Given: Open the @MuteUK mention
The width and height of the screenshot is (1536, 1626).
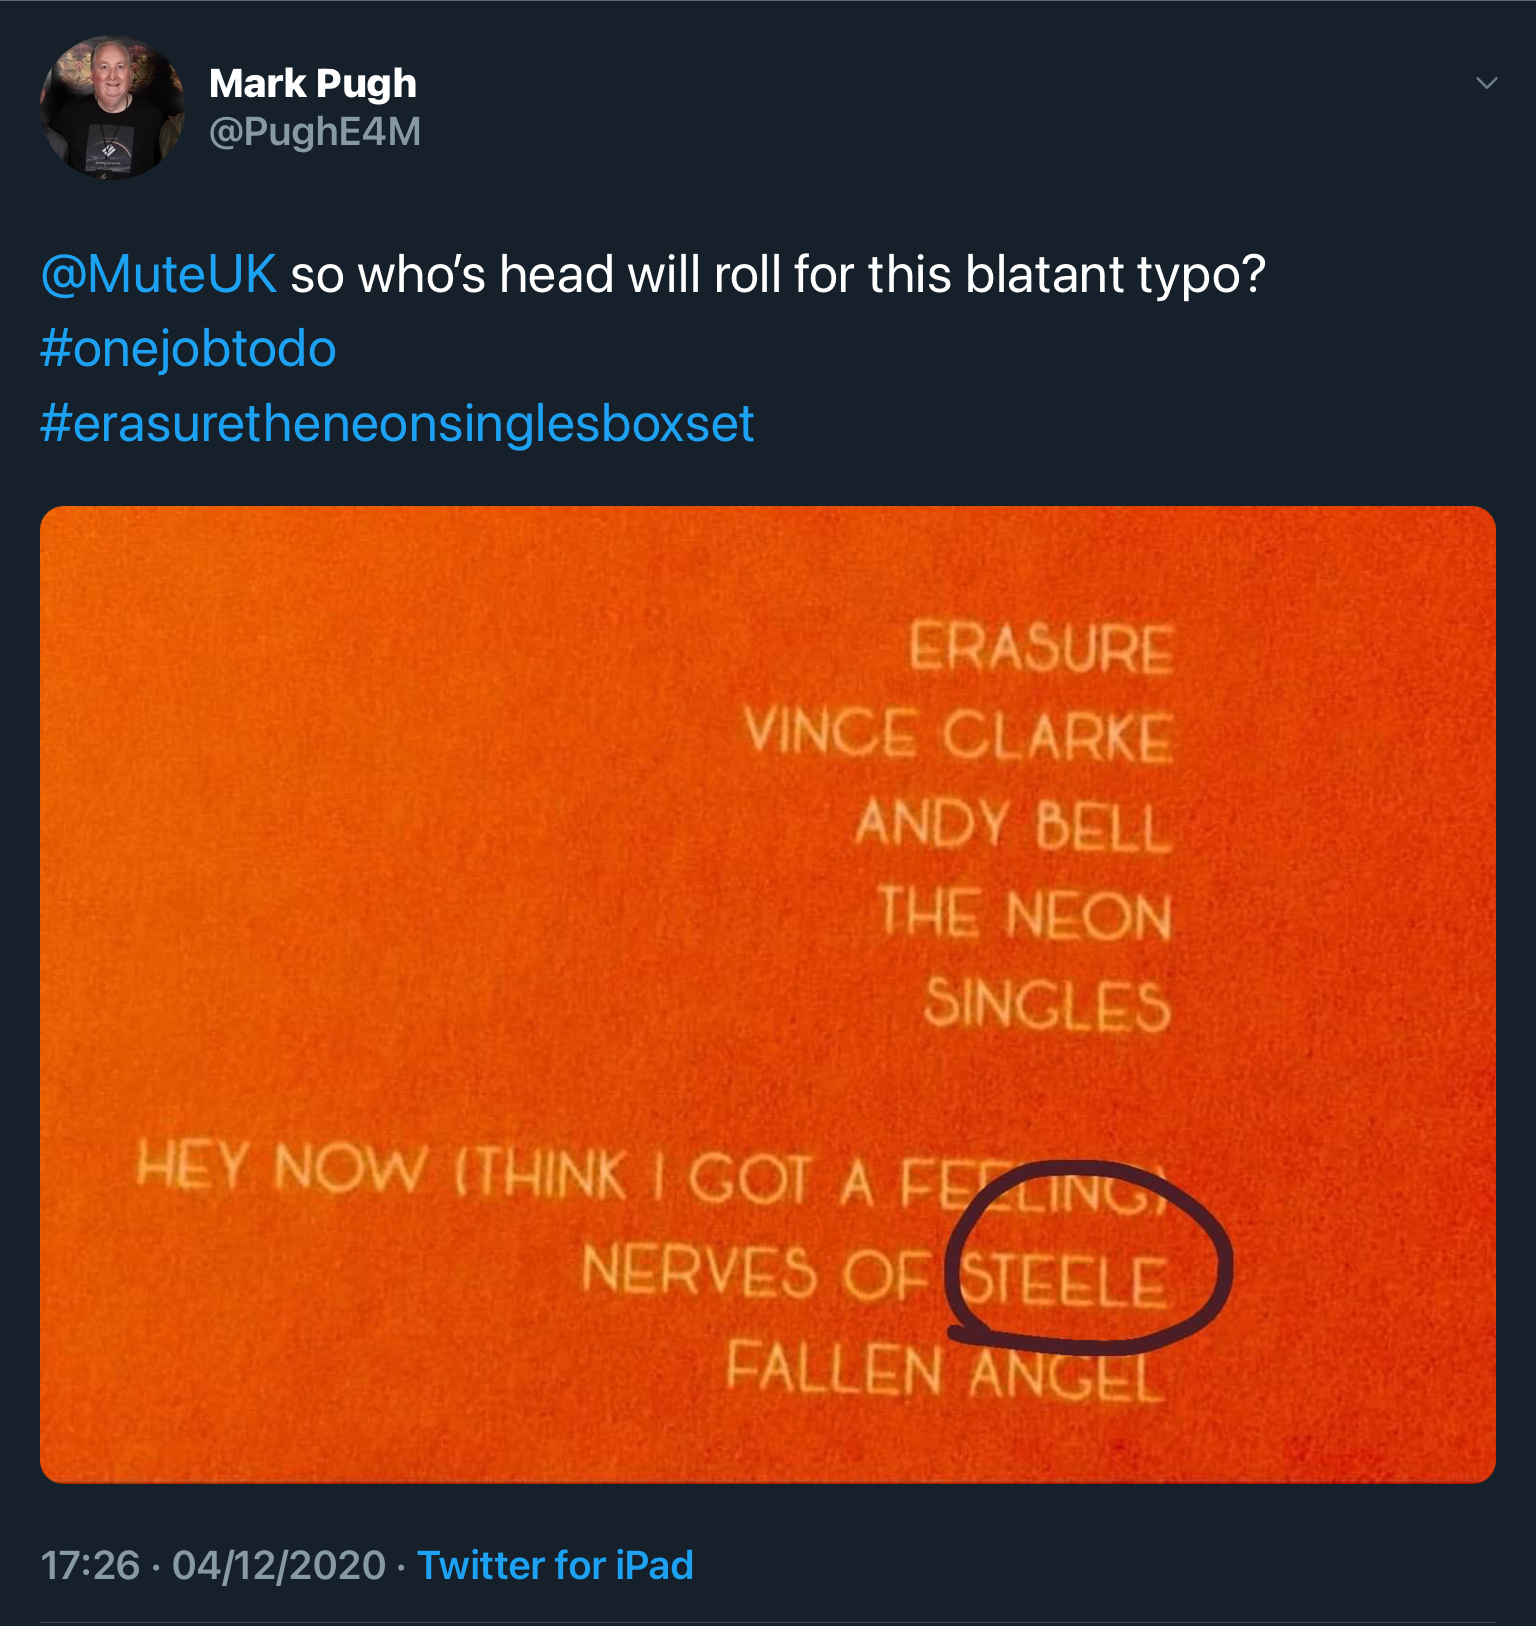Looking at the screenshot, I should [x=158, y=274].
